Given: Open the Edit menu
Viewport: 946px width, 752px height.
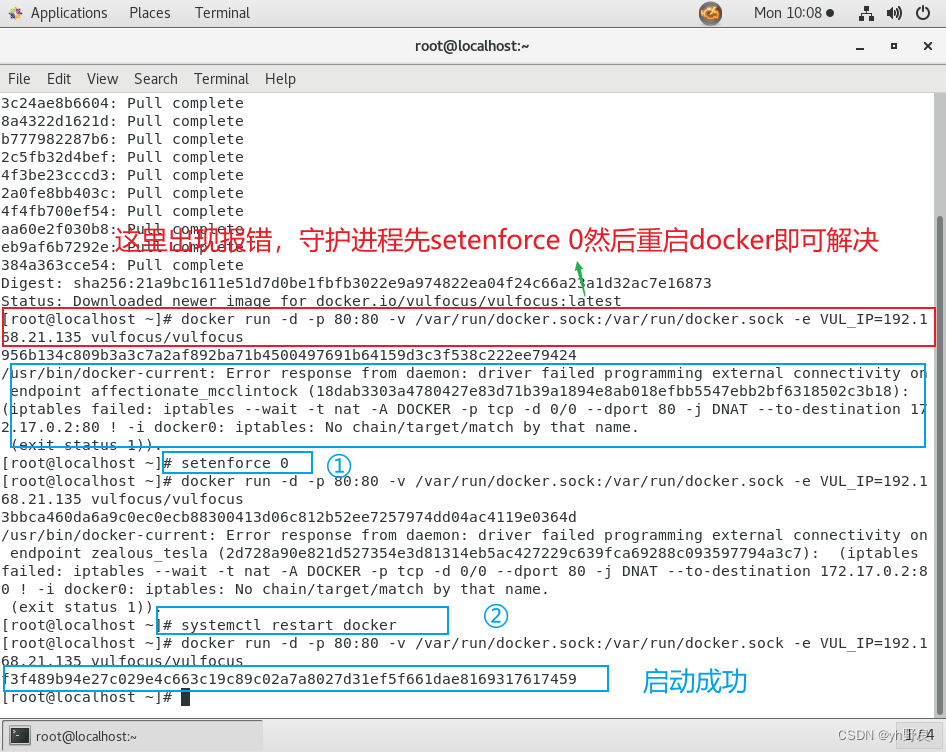Looking at the screenshot, I should pyautogui.click(x=58, y=79).
